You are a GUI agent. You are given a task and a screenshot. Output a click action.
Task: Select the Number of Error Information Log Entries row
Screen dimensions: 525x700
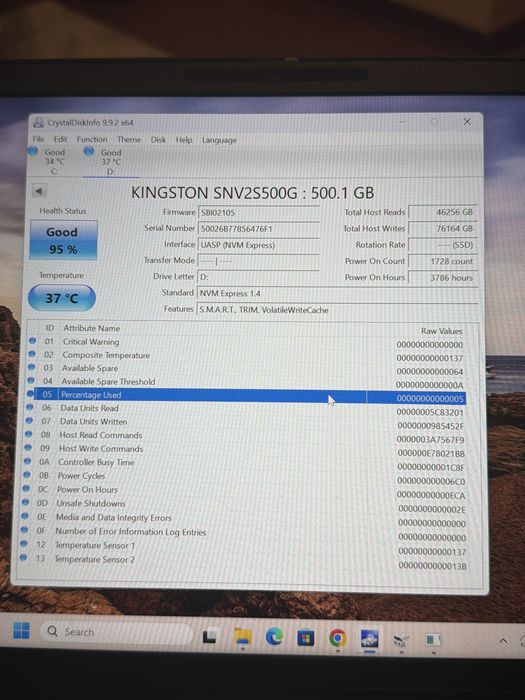[x=244, y=533]
